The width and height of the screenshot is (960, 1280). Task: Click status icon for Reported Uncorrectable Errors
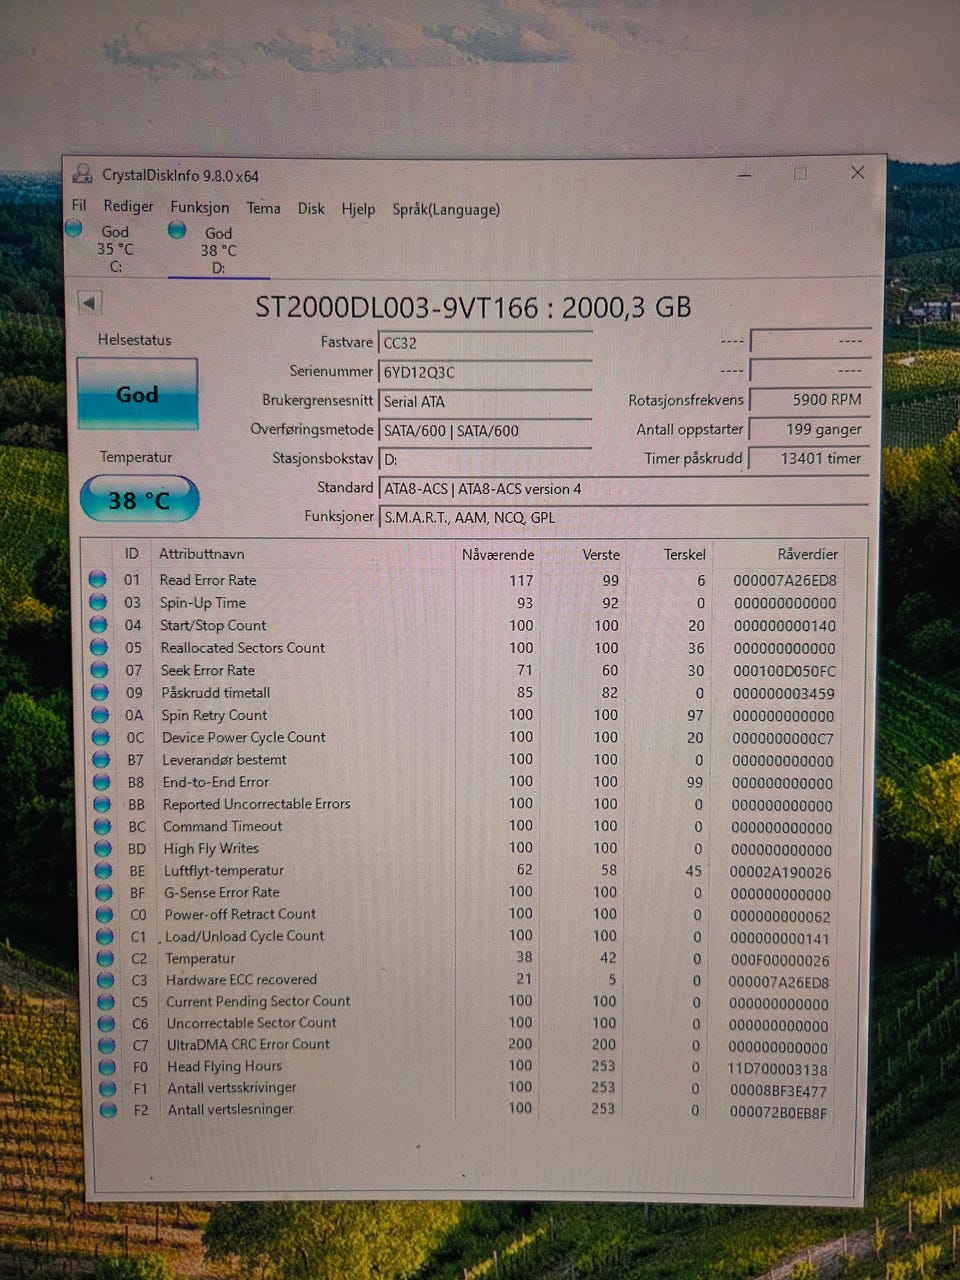click(102, 804)
